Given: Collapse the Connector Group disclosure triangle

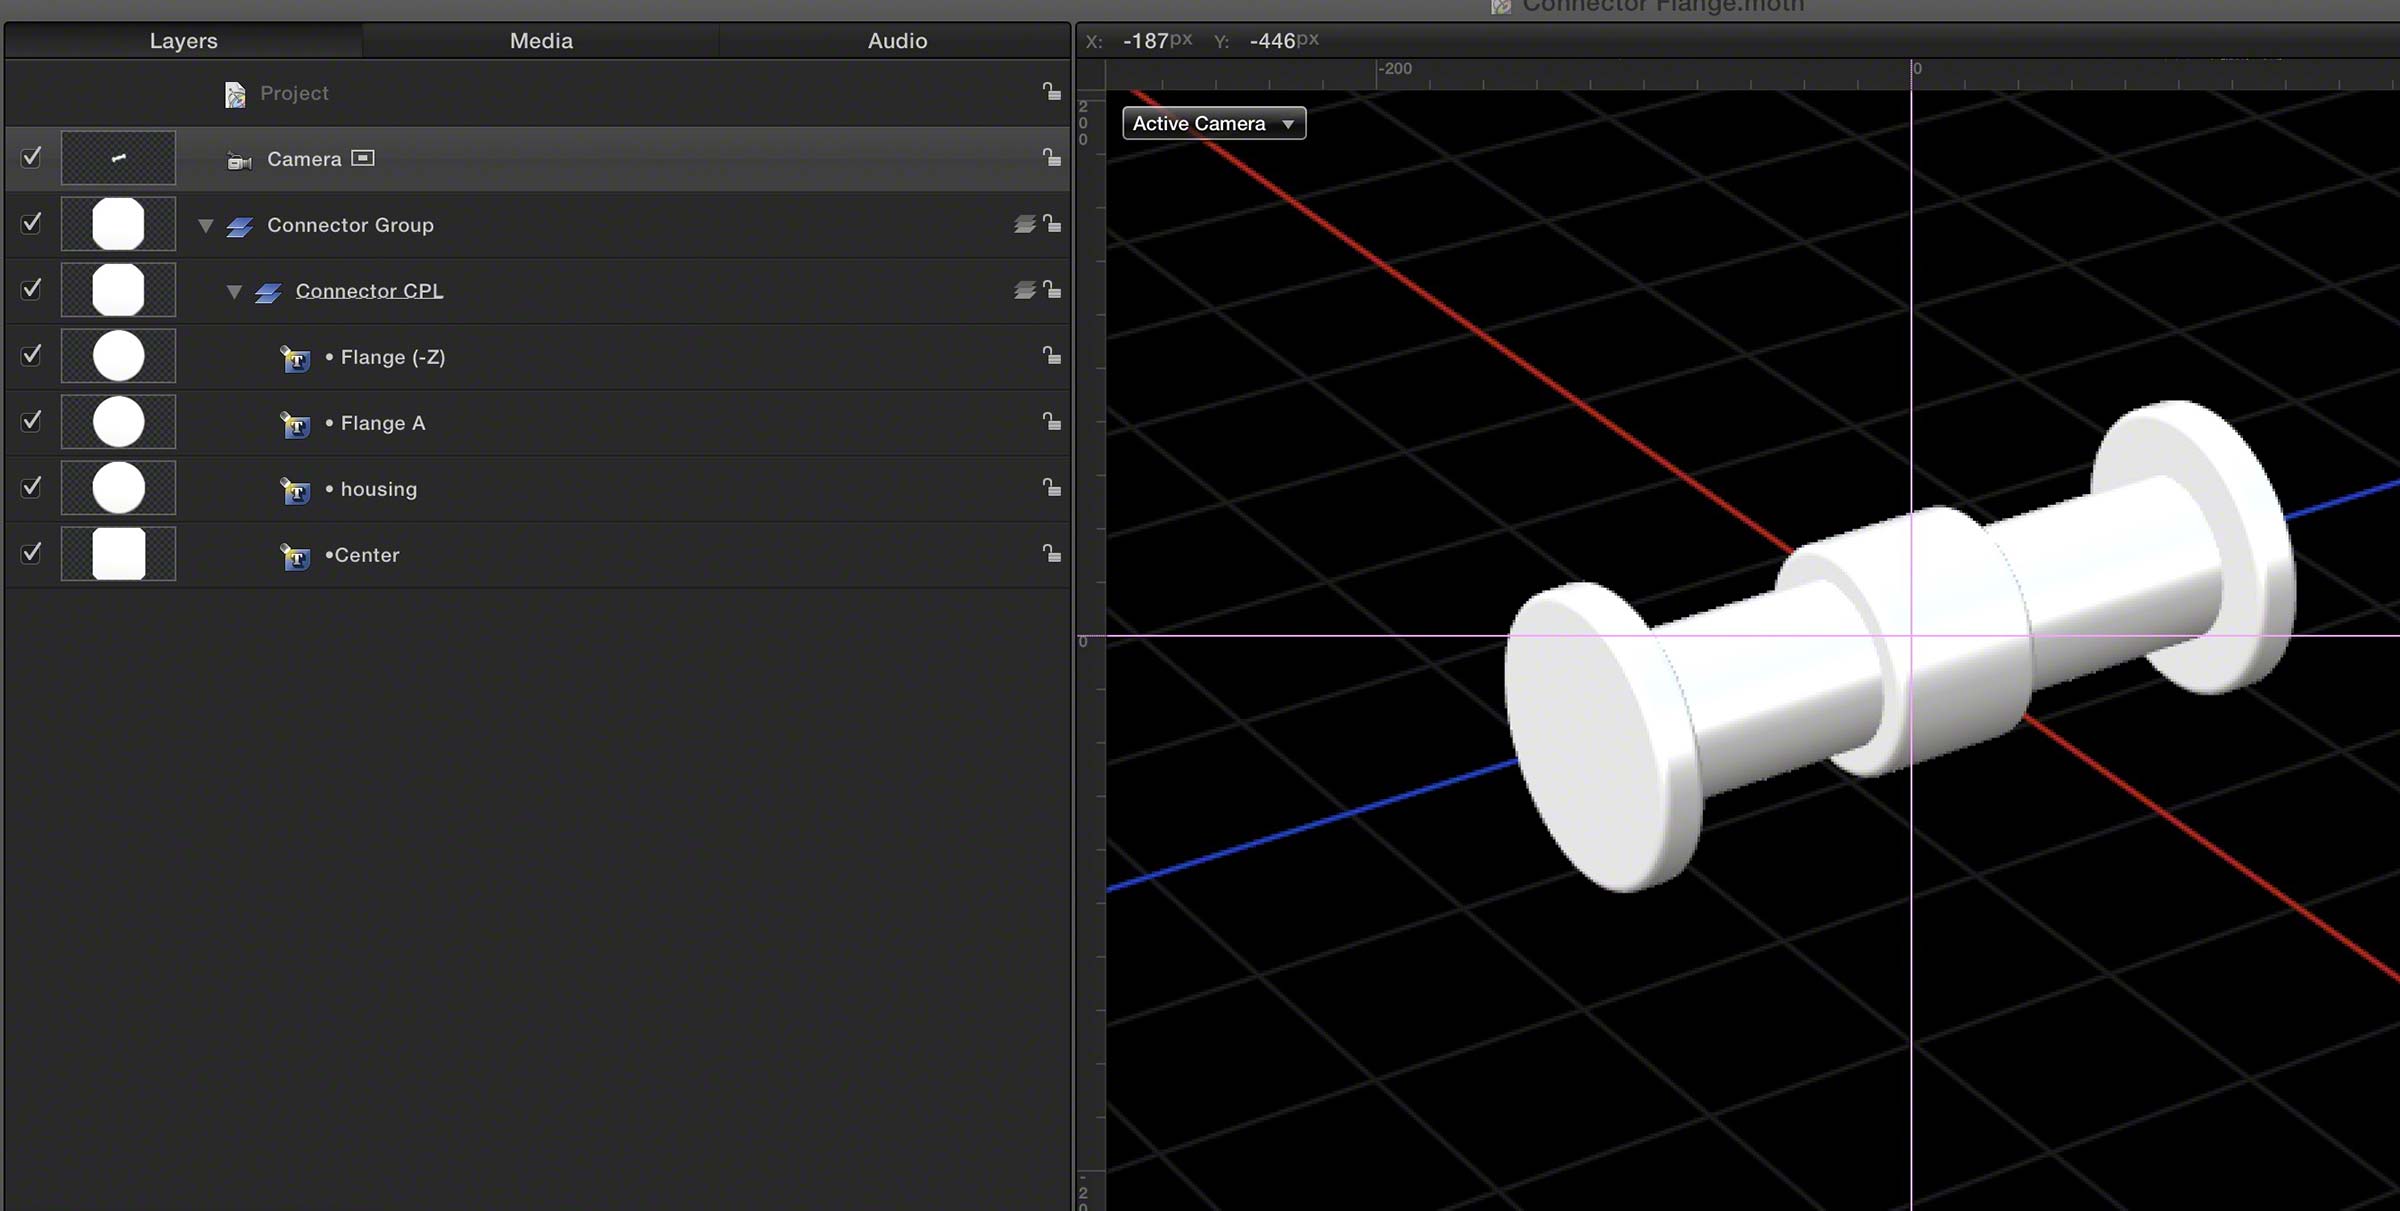Looking at the screenshot, I should coord(205,226).
